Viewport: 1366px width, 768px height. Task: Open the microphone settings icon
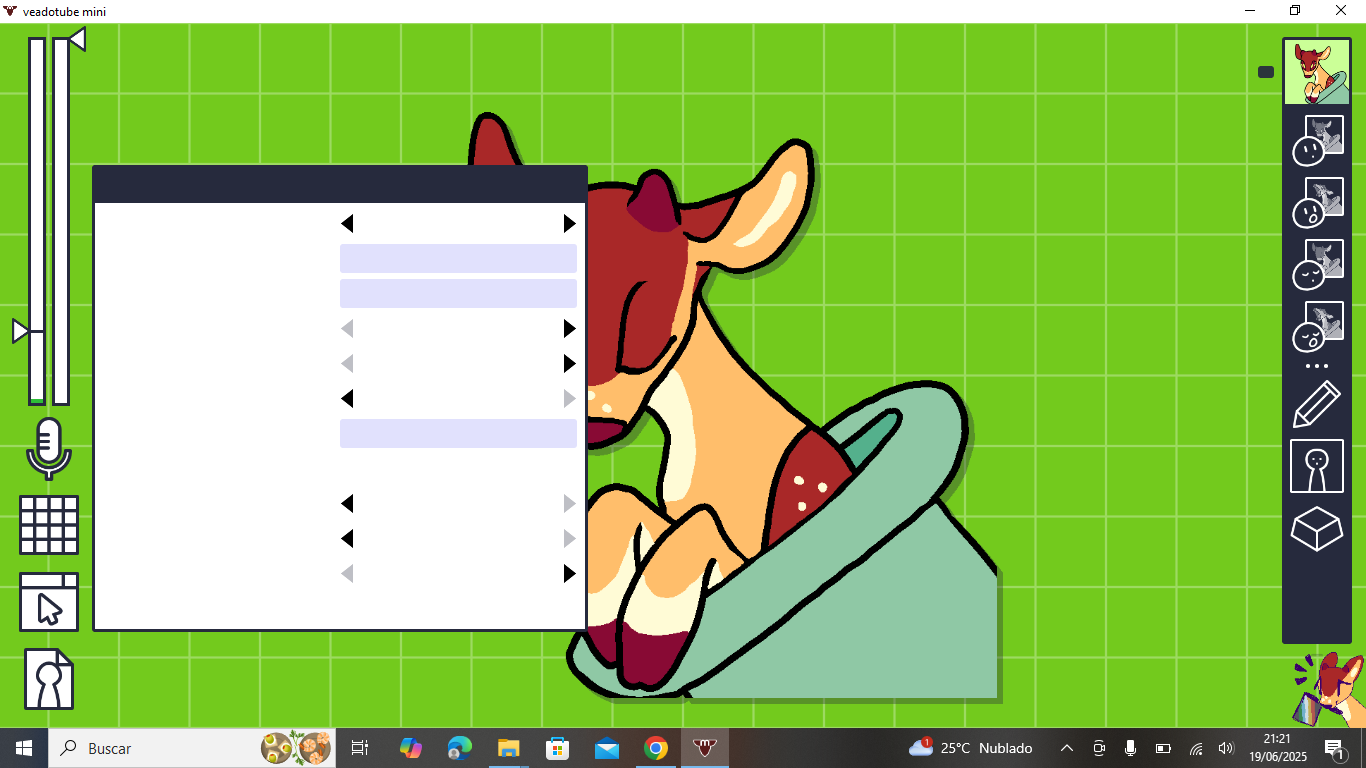pyautogui.click(x=48, y=448)
